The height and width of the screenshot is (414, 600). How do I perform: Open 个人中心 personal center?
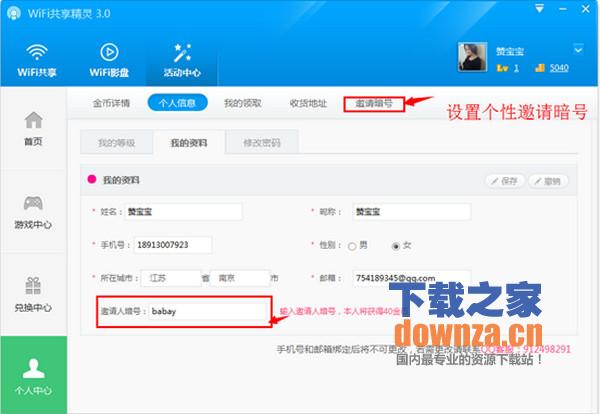34,375
